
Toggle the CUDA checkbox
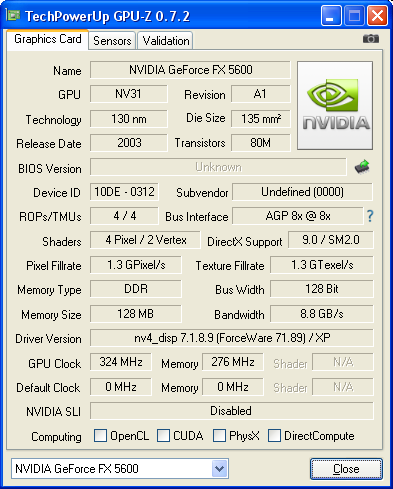pyautogui.click(x=163, y=435)
